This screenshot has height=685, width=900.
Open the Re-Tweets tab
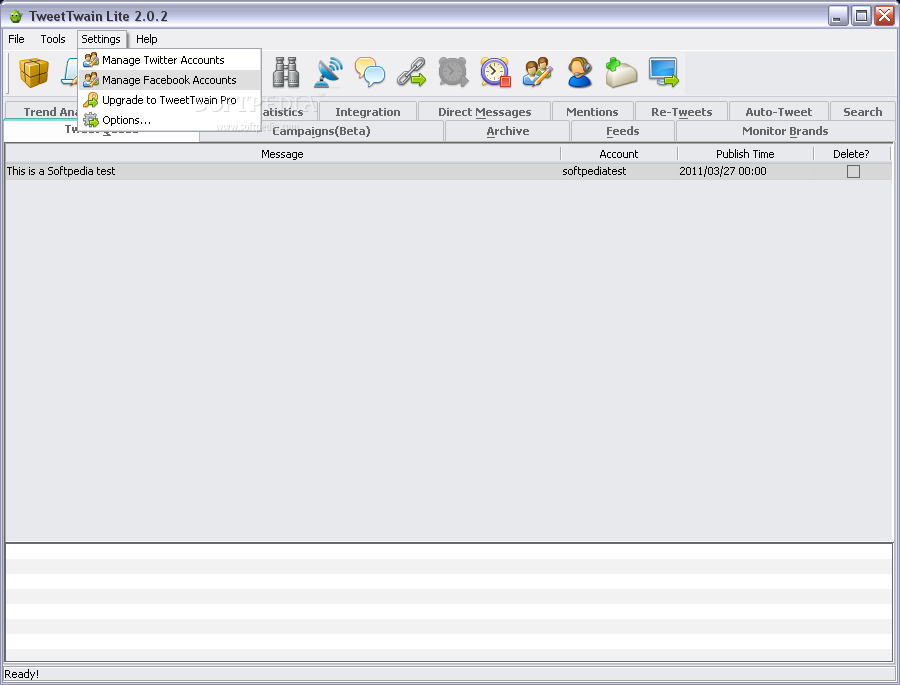click(x=681, y=112)
